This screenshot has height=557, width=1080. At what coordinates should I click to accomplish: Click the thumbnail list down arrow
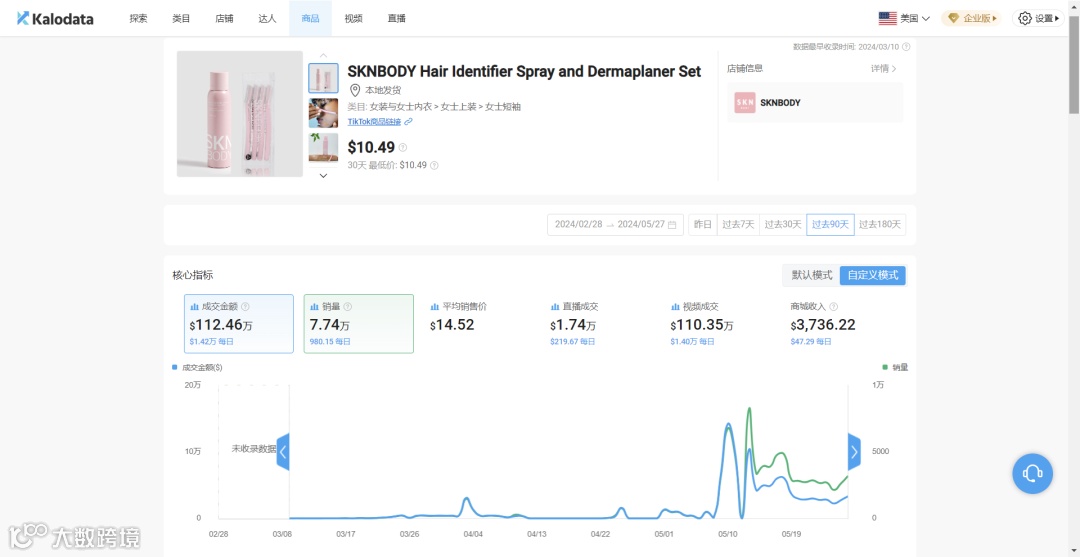(323, 176)
